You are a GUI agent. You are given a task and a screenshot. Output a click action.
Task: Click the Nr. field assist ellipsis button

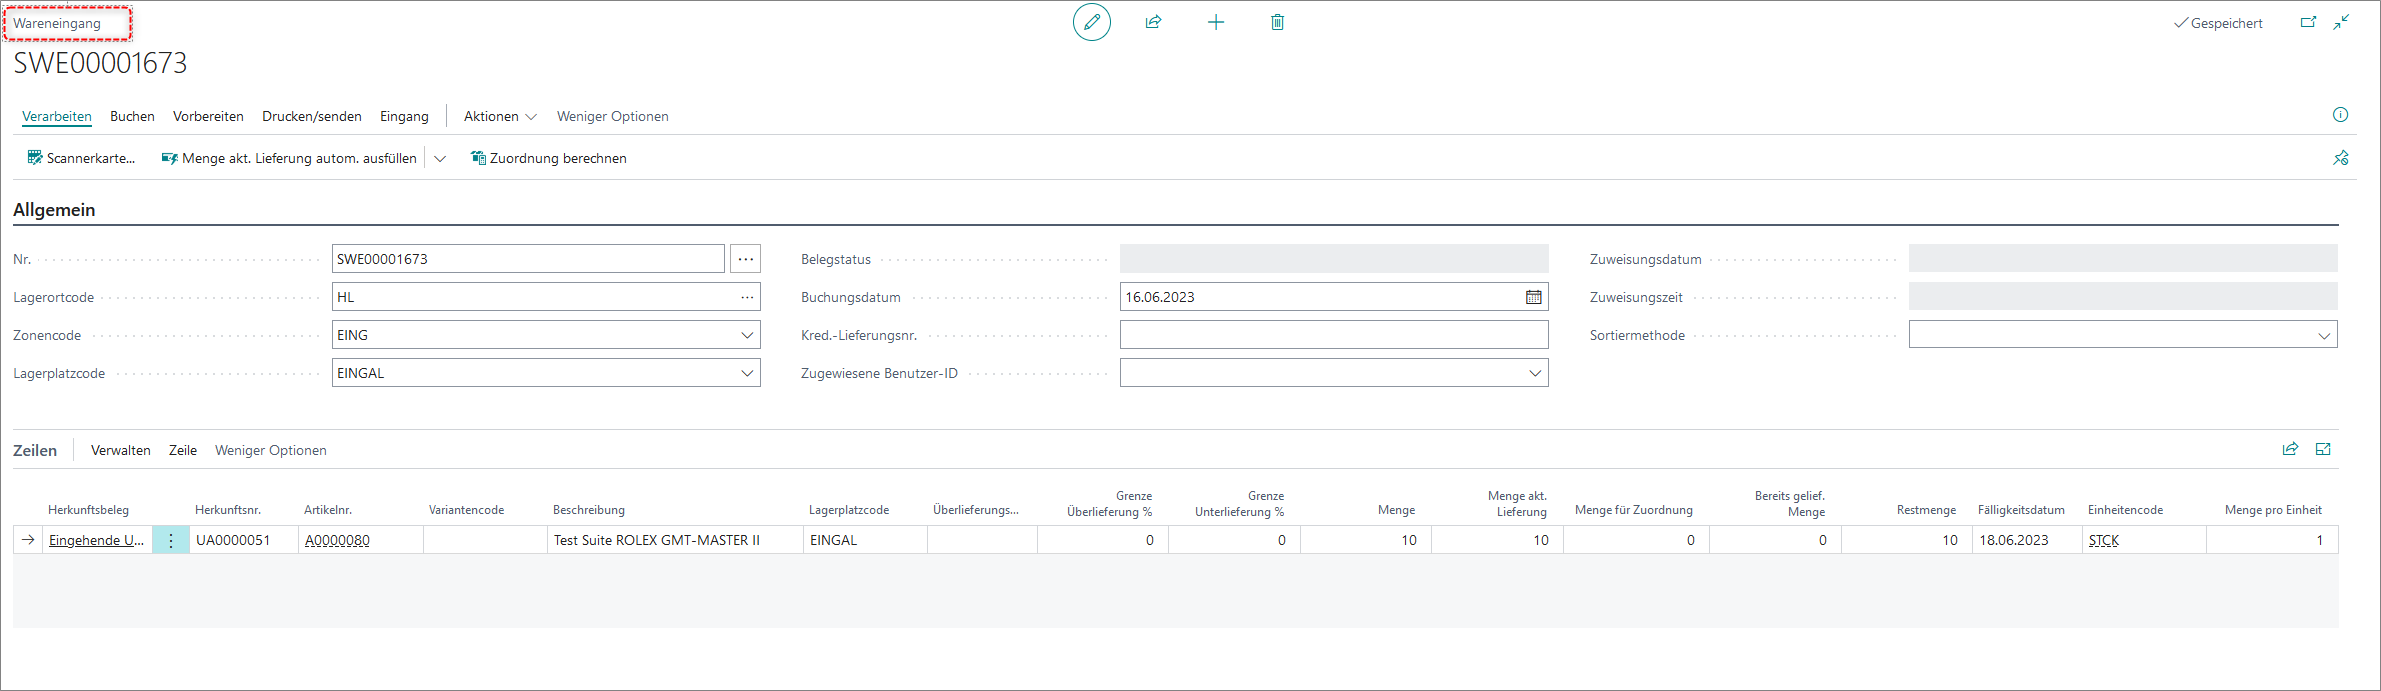click(745, 259)
